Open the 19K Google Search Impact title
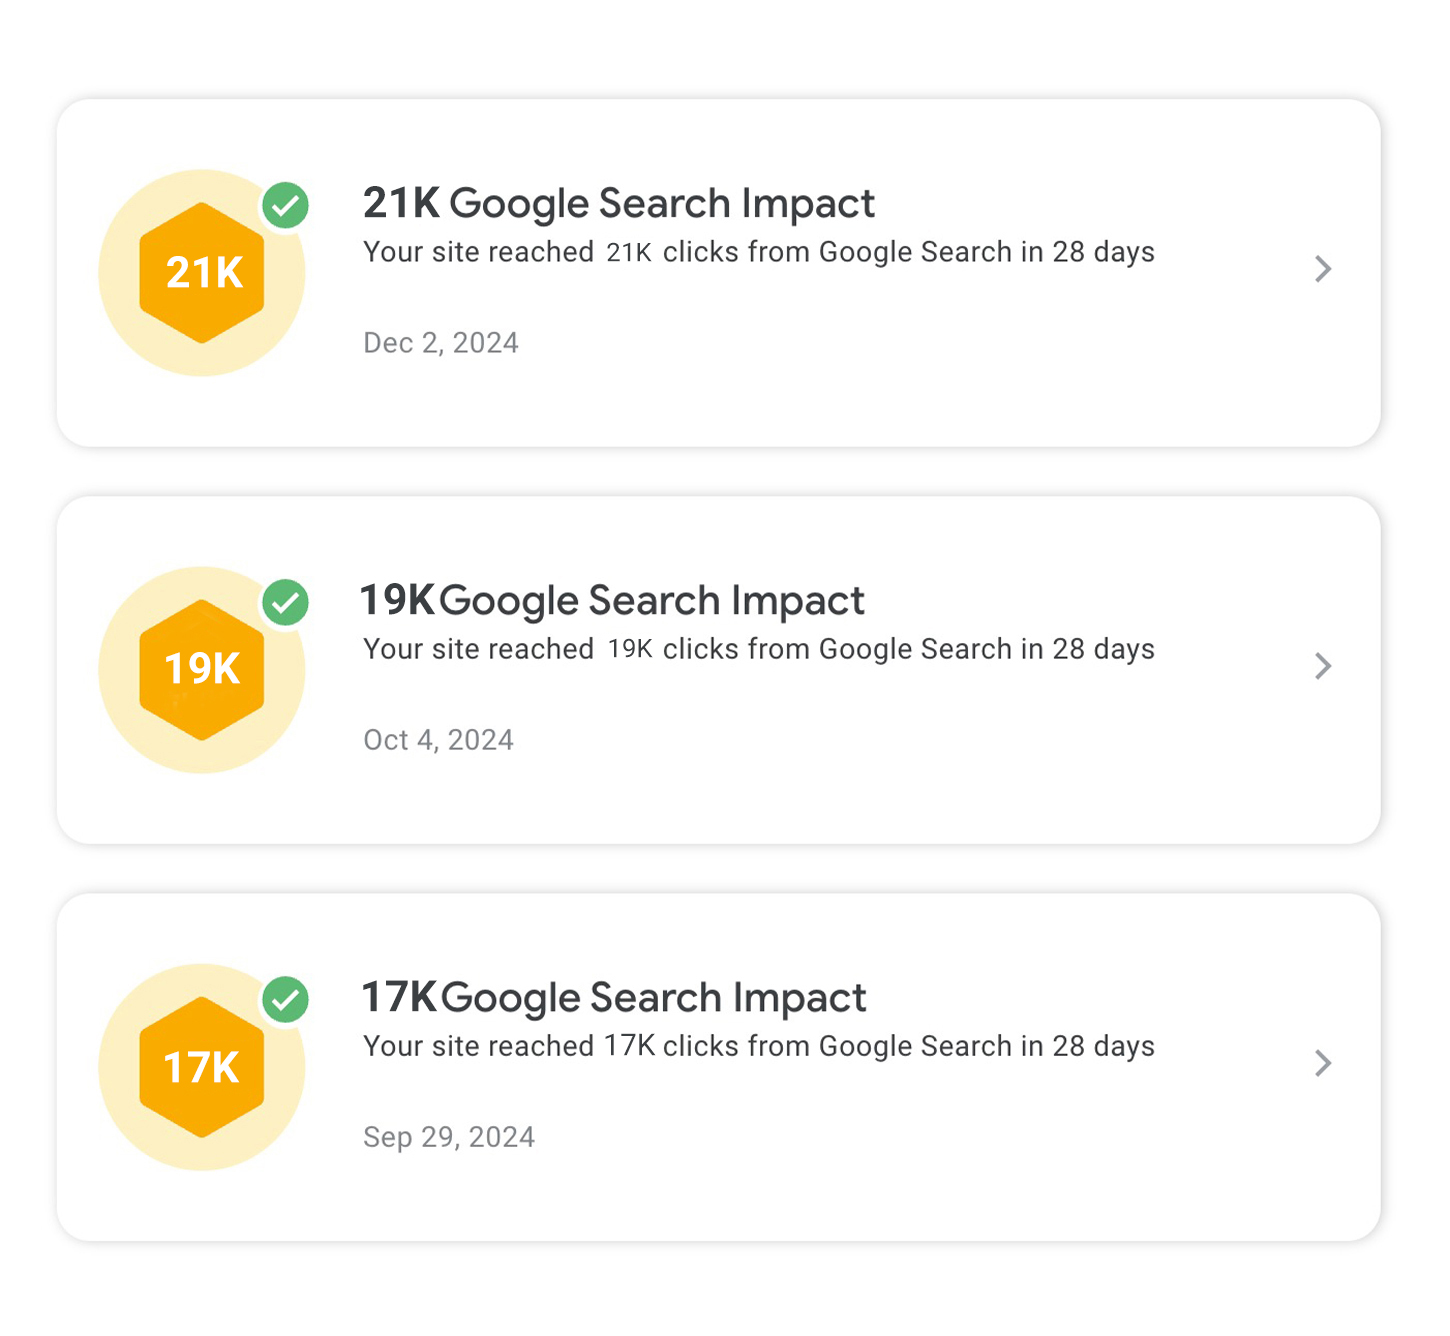1450x1336 pixels. 612,601
